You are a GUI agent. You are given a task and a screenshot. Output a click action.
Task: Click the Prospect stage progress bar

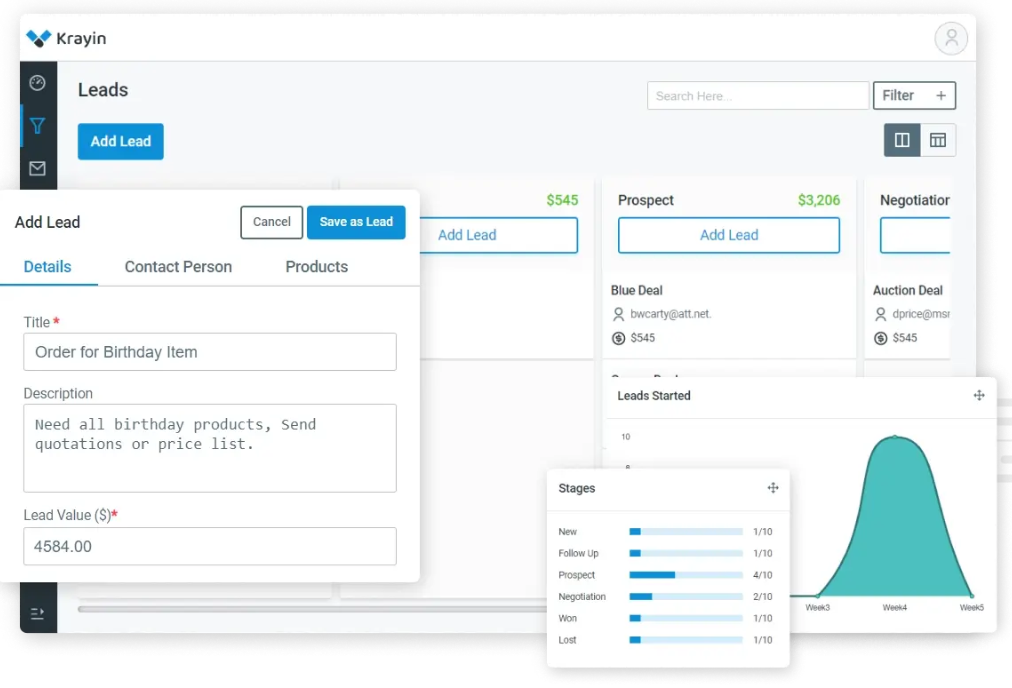685,575
